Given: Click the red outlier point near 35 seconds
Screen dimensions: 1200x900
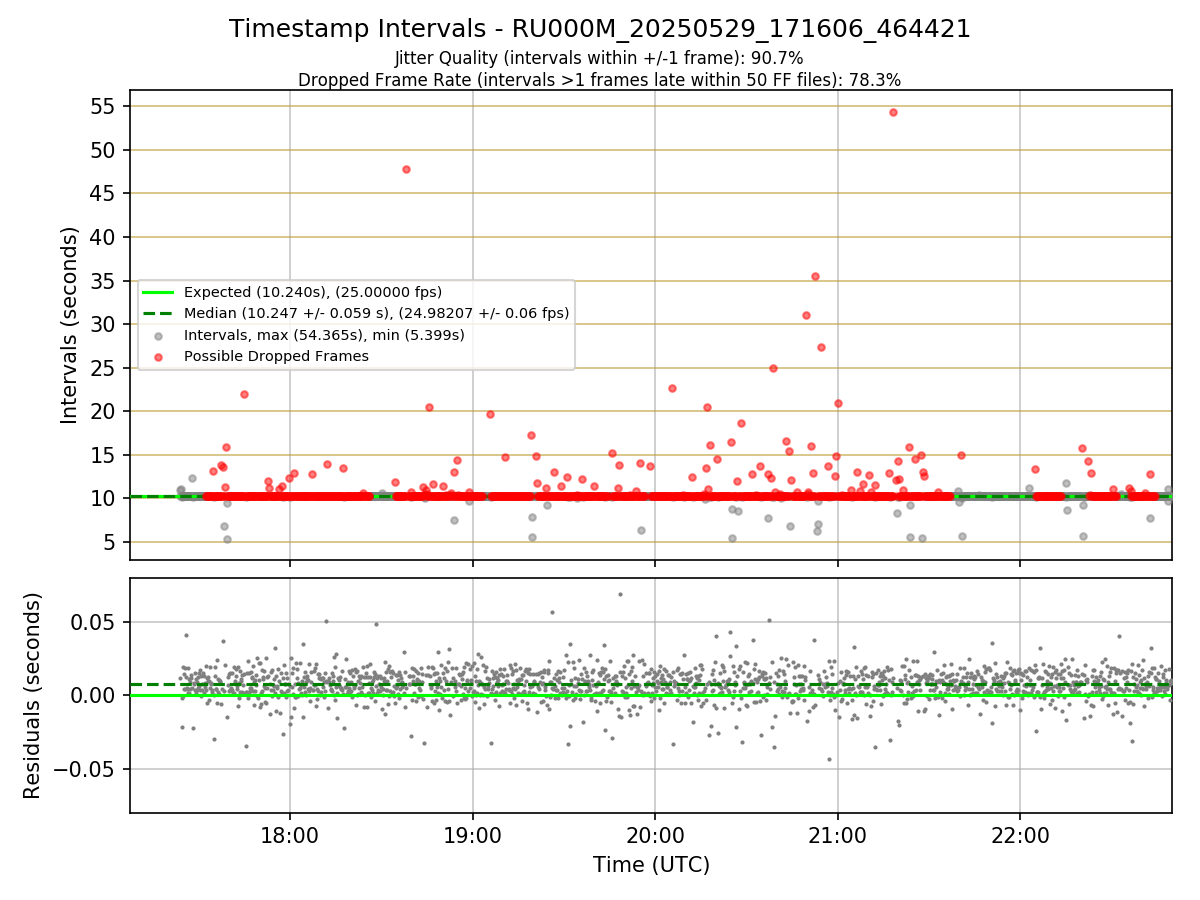Looking at the screenshot, I should [x=815, y=276].
